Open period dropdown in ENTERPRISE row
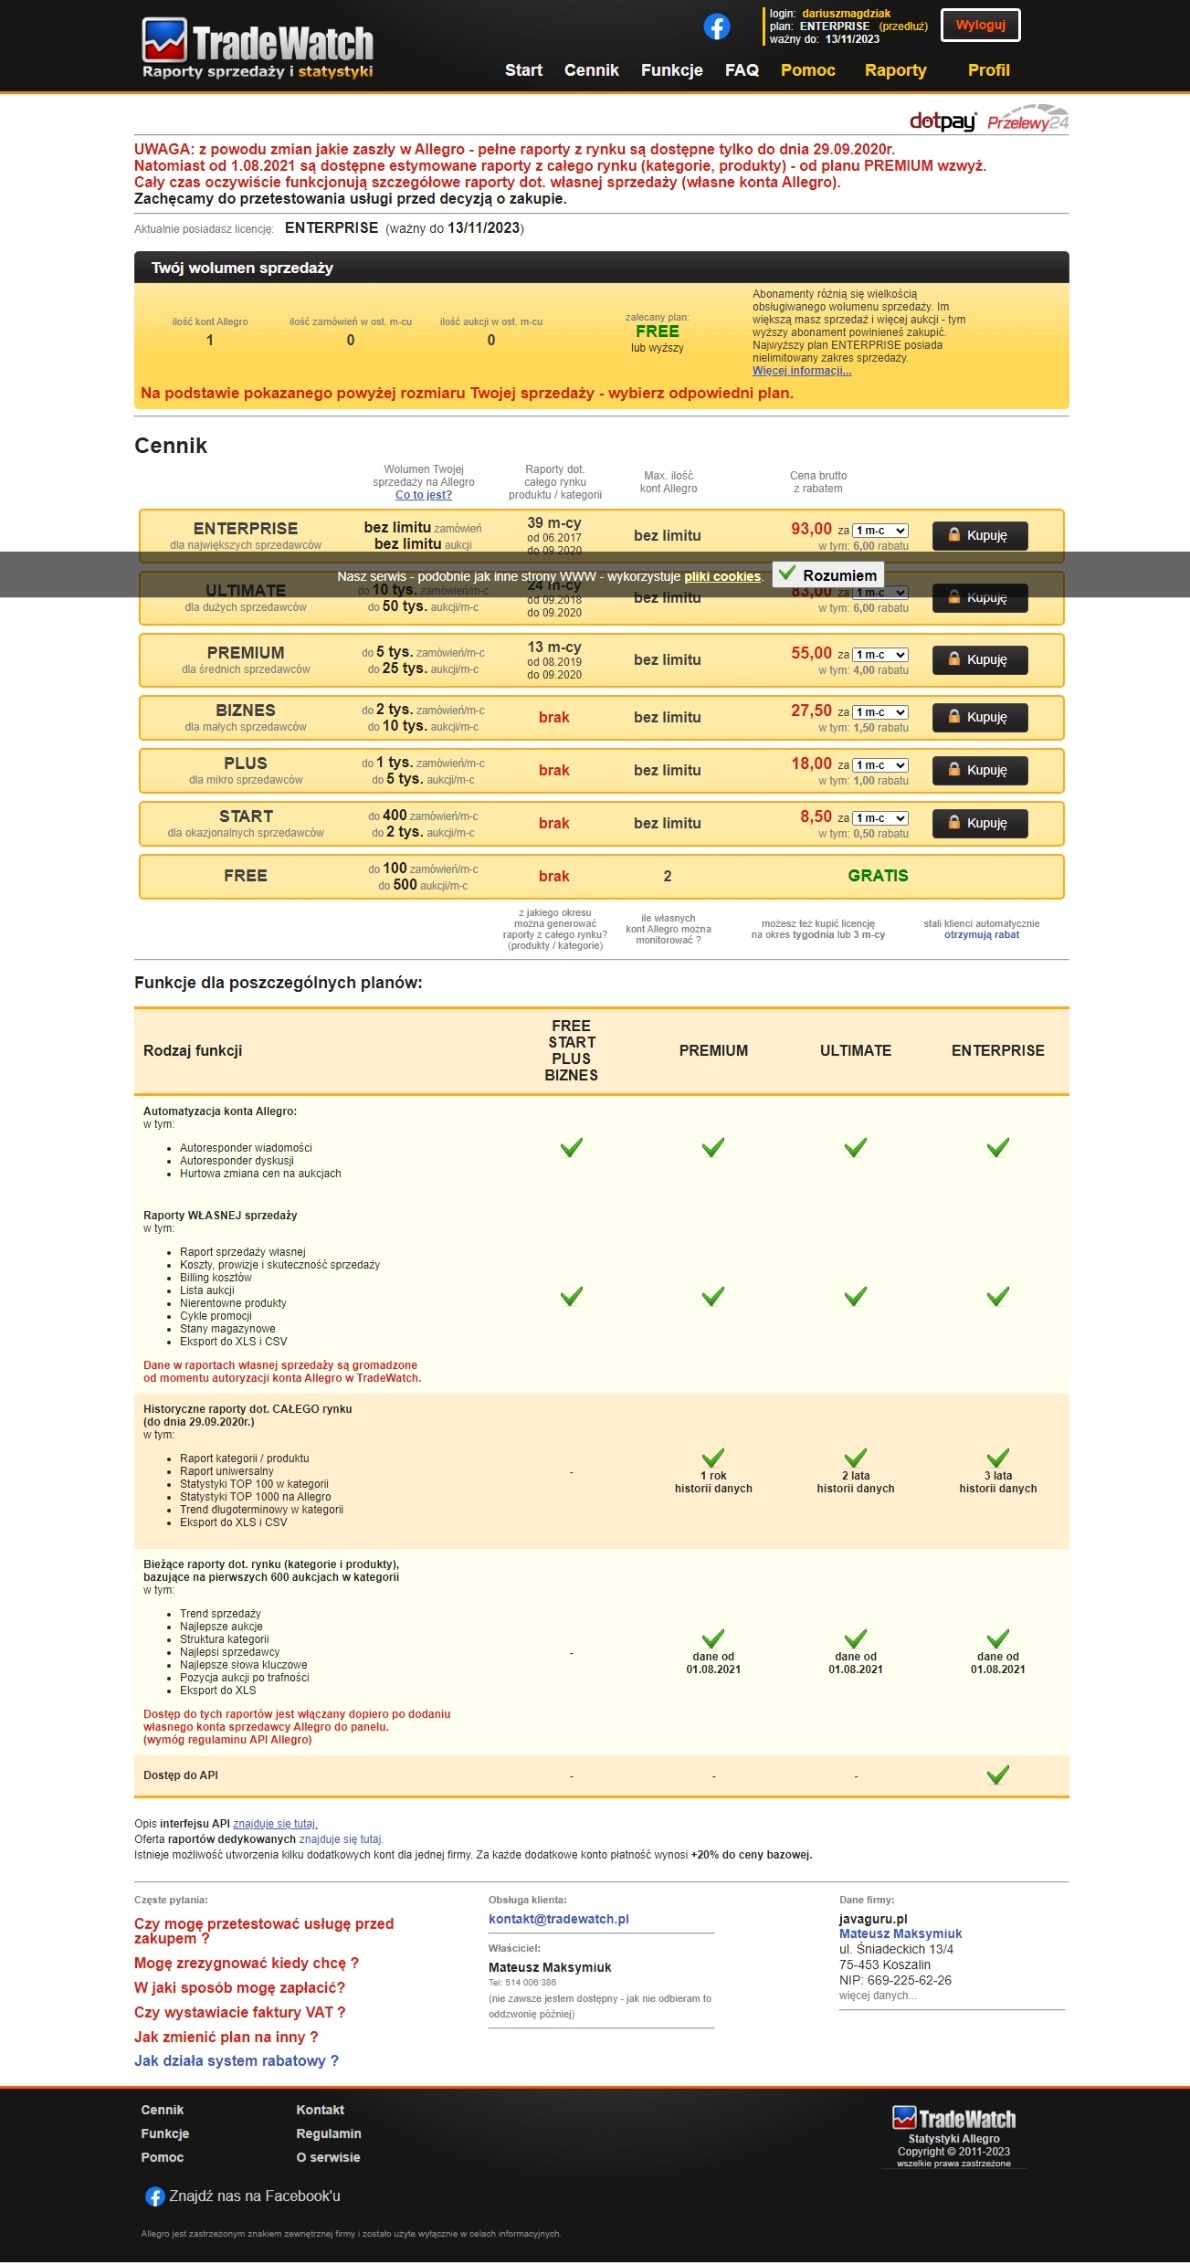1190x2263 pixels. 880,531
